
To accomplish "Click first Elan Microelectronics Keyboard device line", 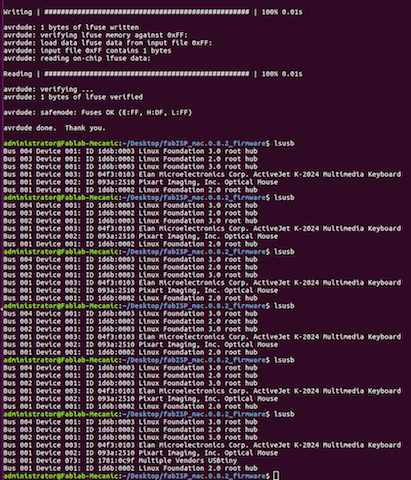I will click(202, 174).
